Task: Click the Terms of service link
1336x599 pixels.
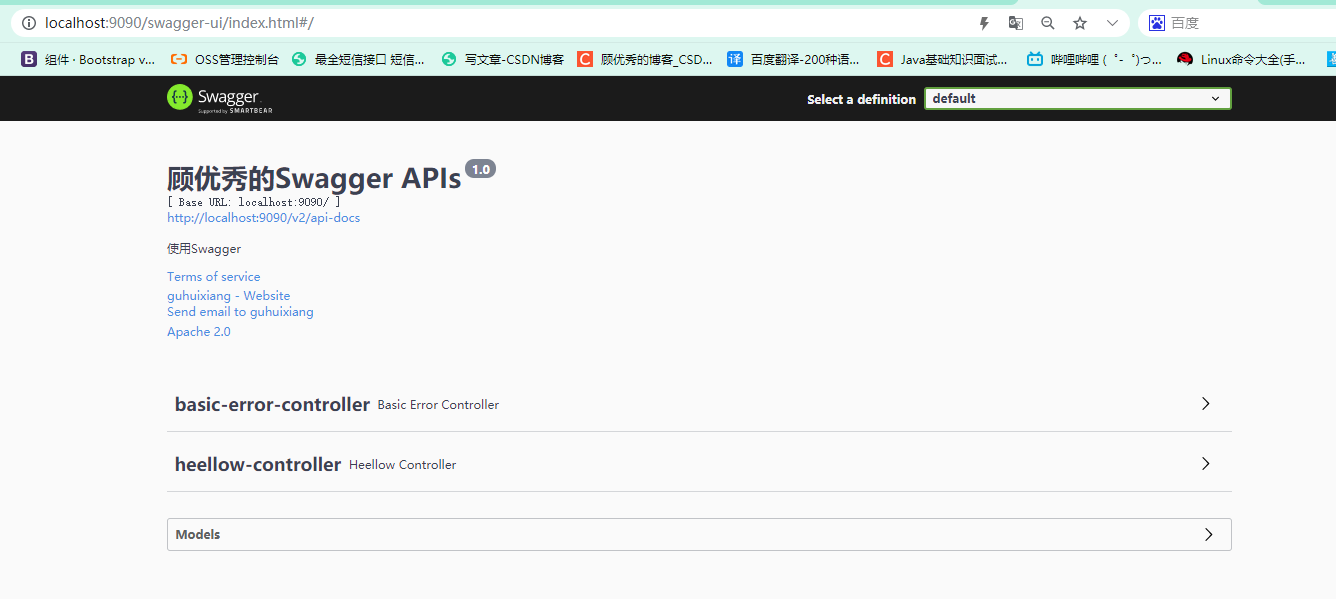Action: [x=213, y=276]
